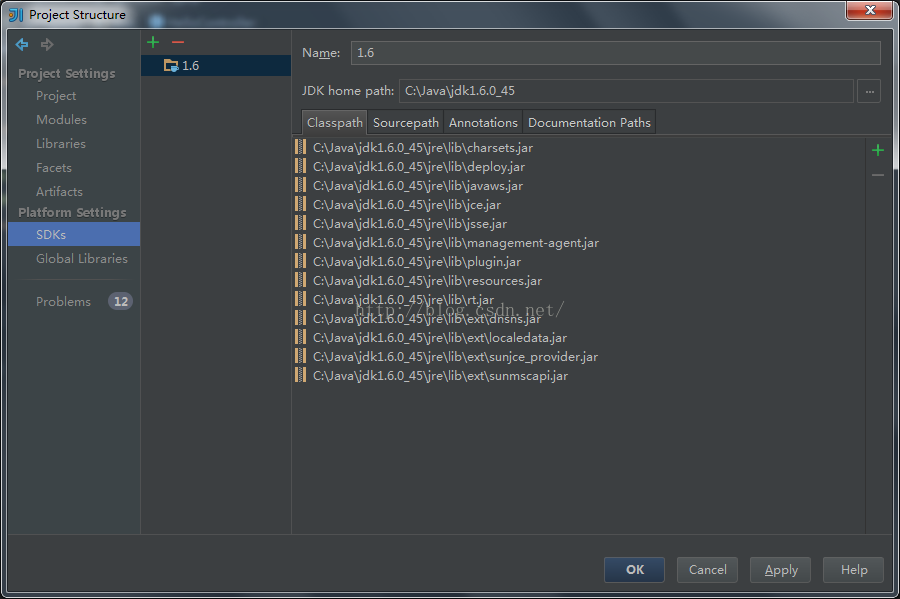
Task: Select Libraries in the left sidebar
Action: click(x=61, y=144)
